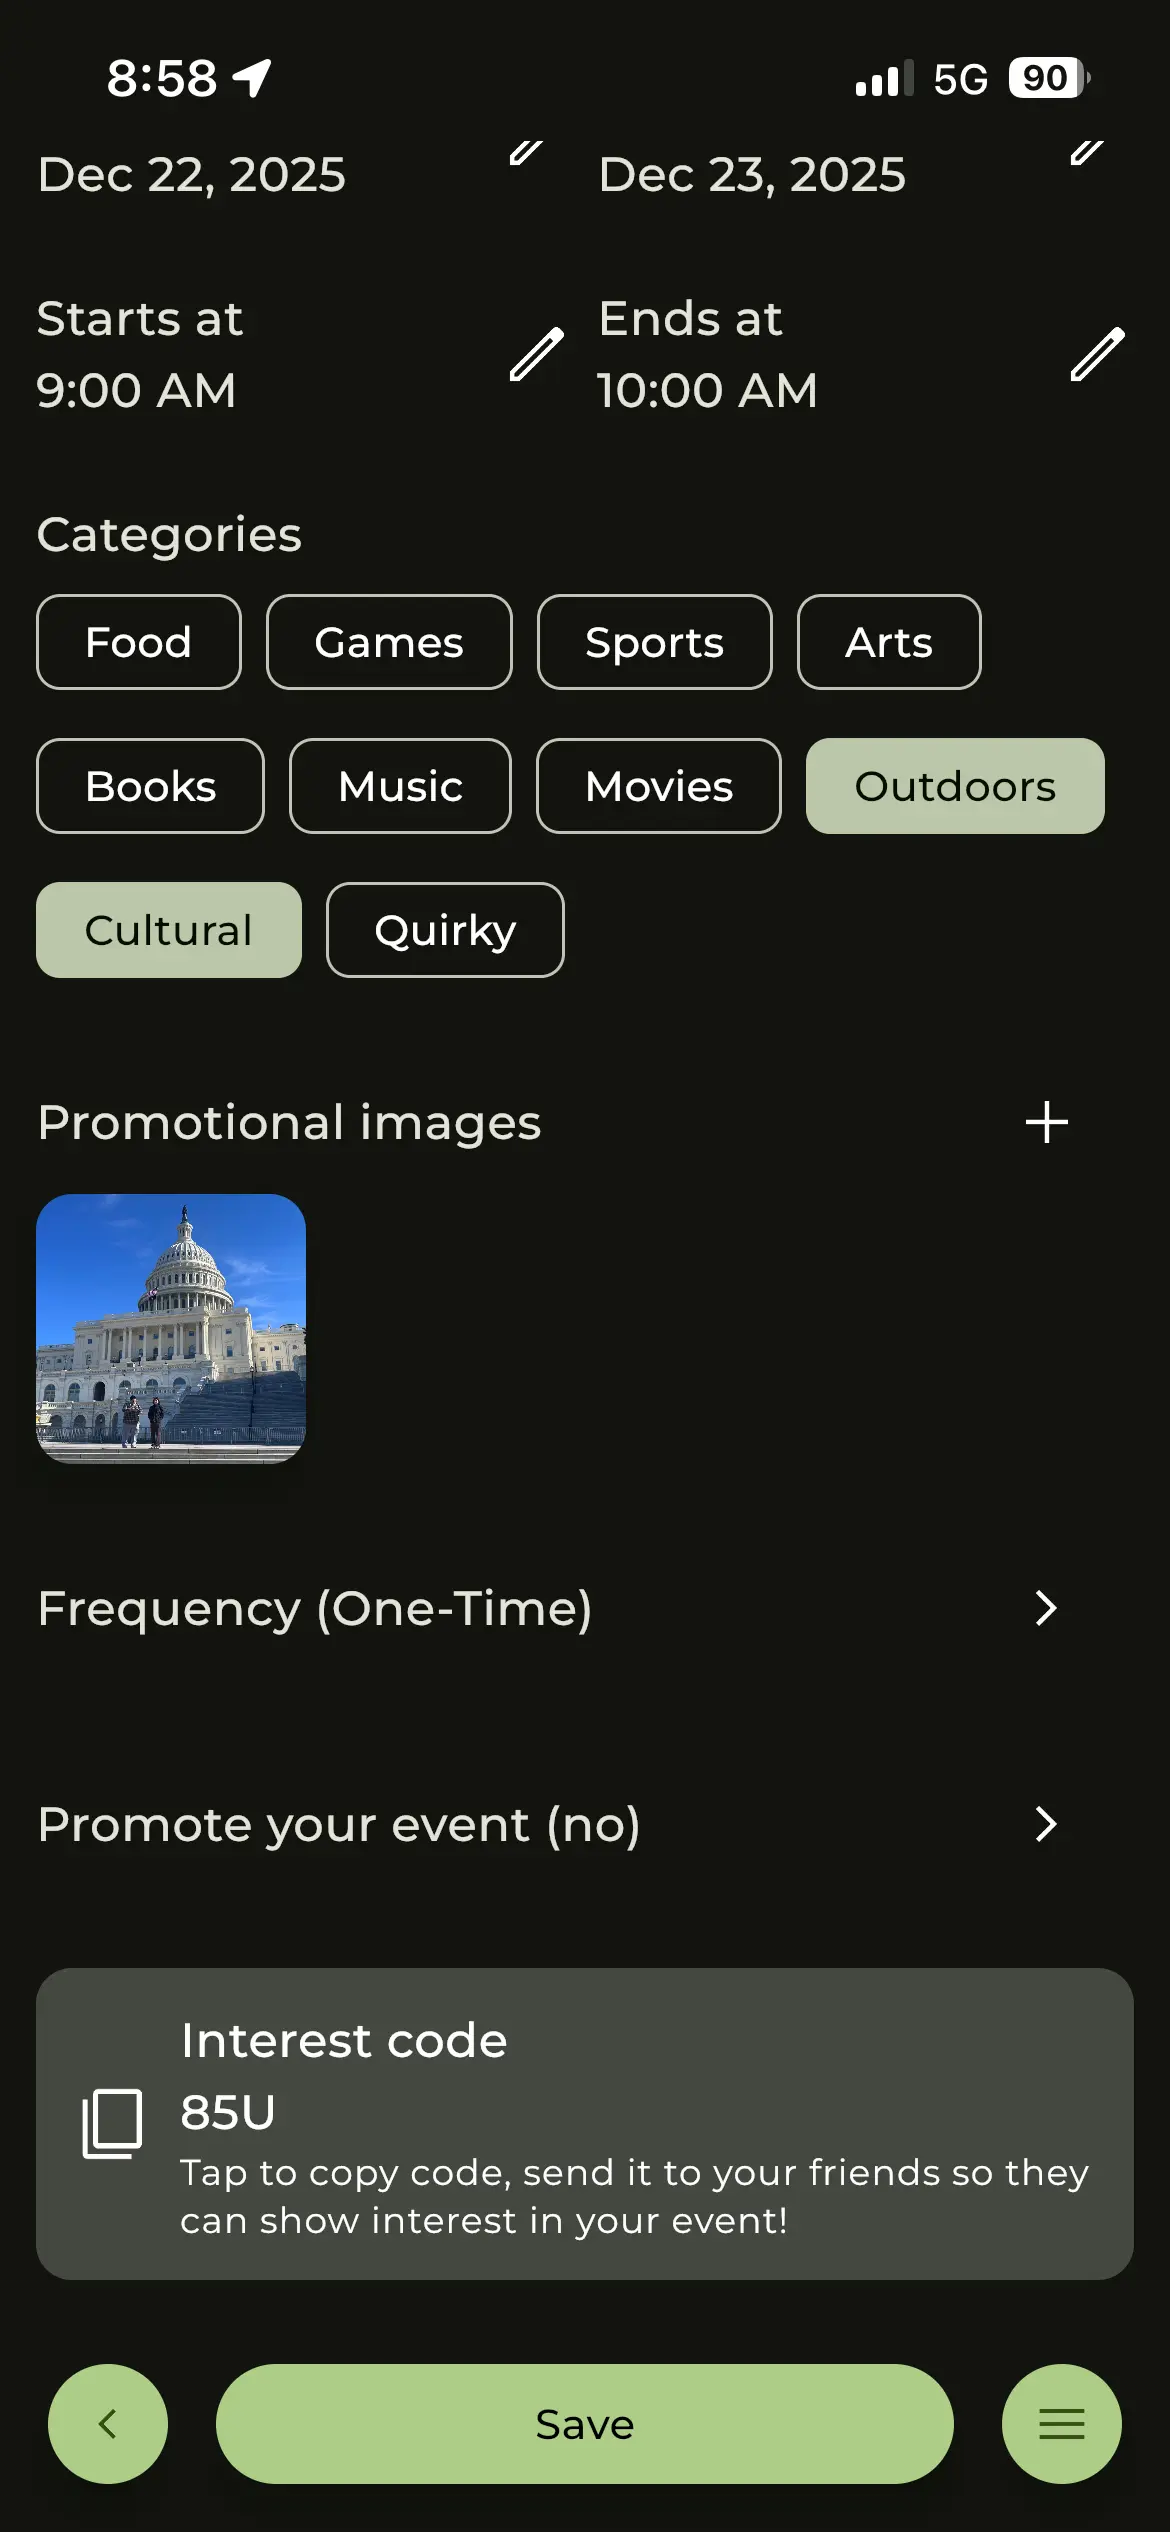Select the Food category chip

point(139,642)
